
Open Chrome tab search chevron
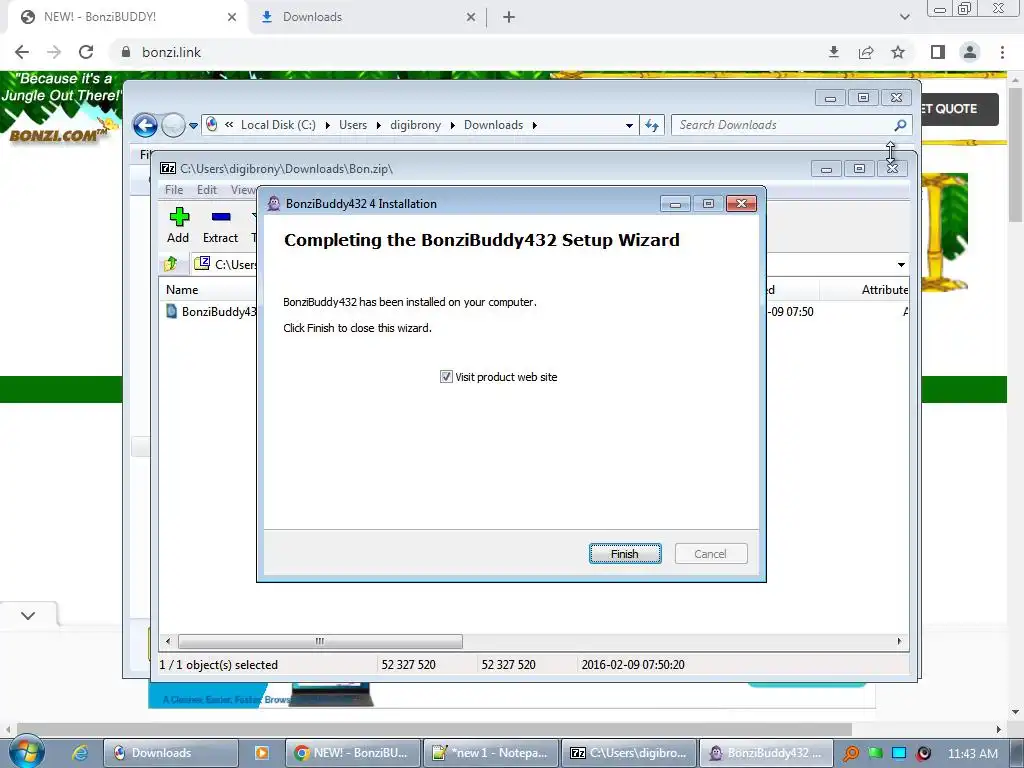point(904,17)
